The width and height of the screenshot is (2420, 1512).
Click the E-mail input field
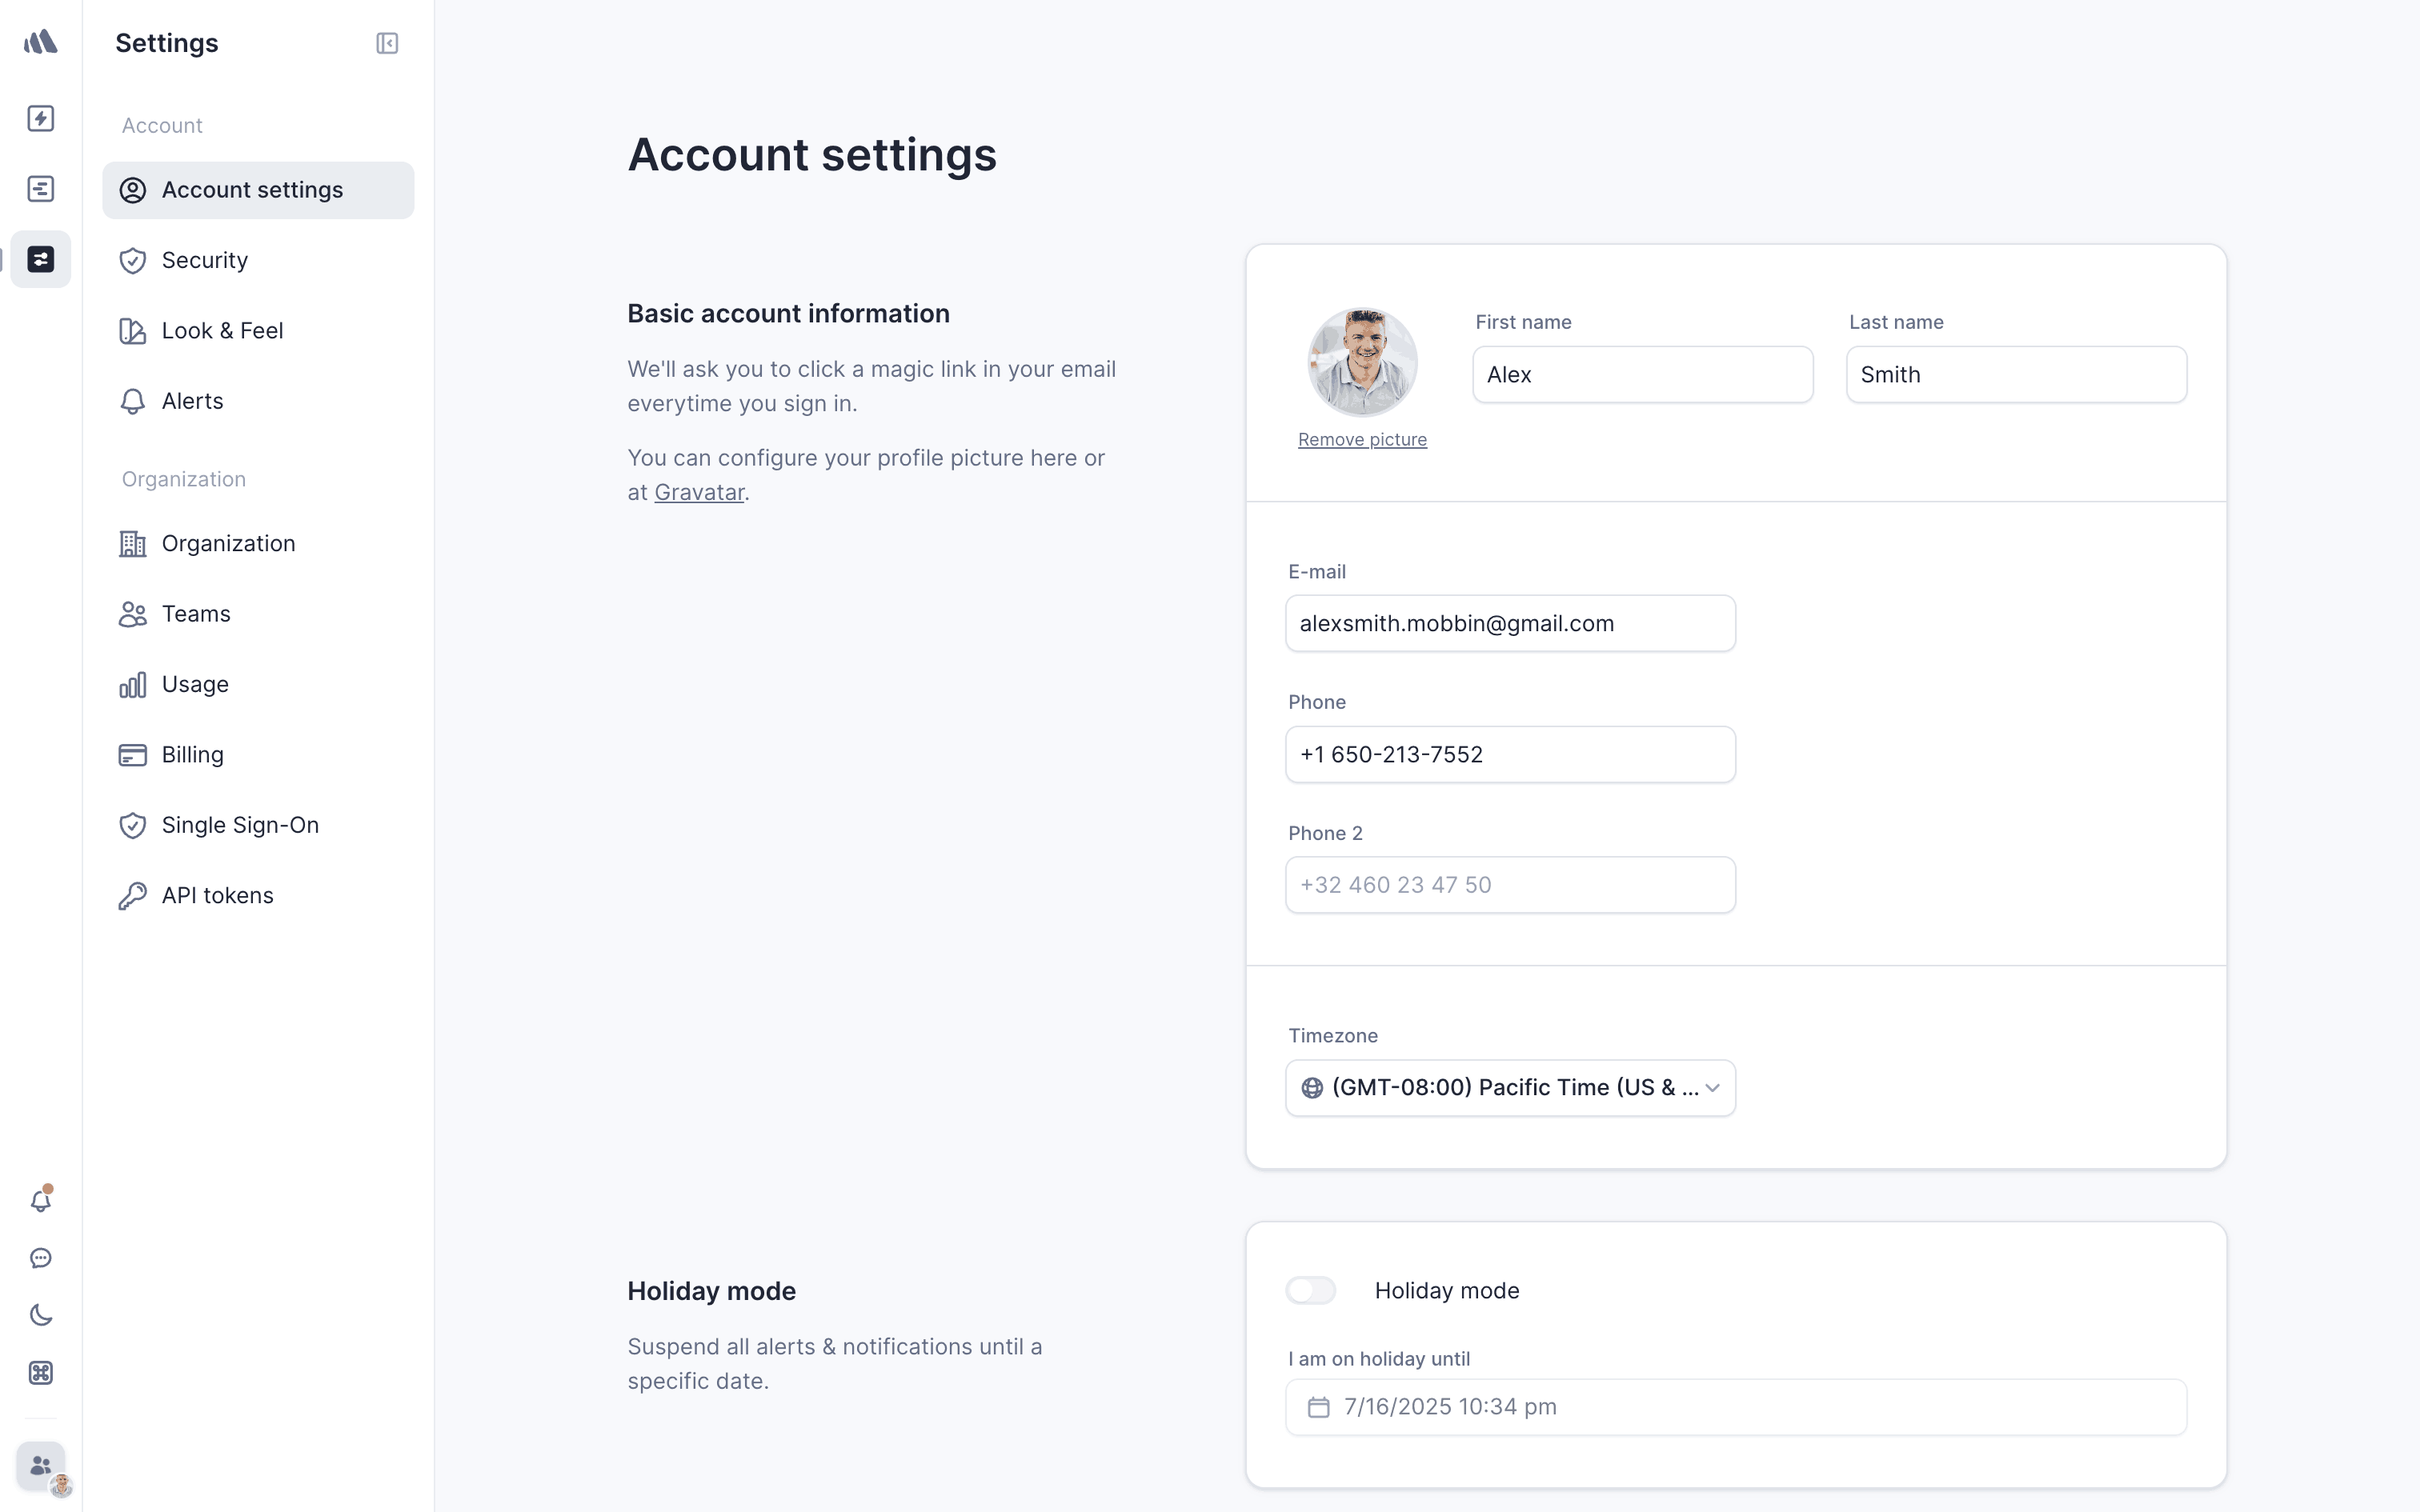(x=1510, y=624)
